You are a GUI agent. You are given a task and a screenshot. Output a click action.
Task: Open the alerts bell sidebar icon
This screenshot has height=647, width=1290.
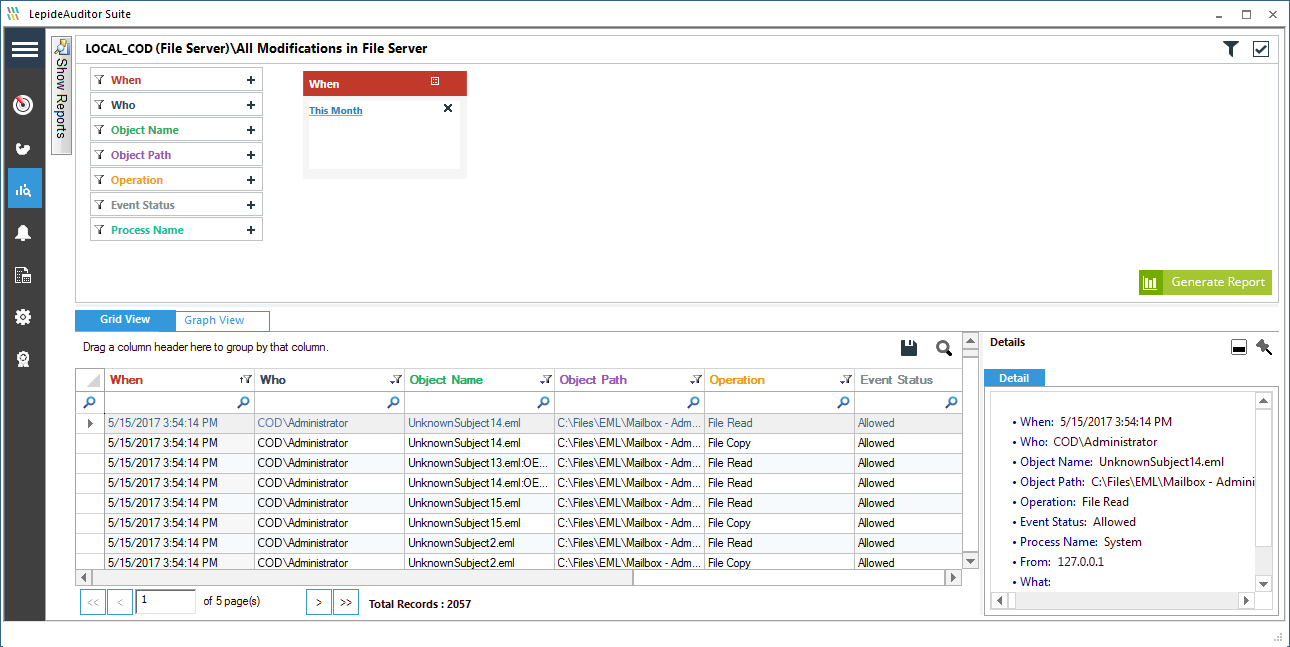[24, 233]
